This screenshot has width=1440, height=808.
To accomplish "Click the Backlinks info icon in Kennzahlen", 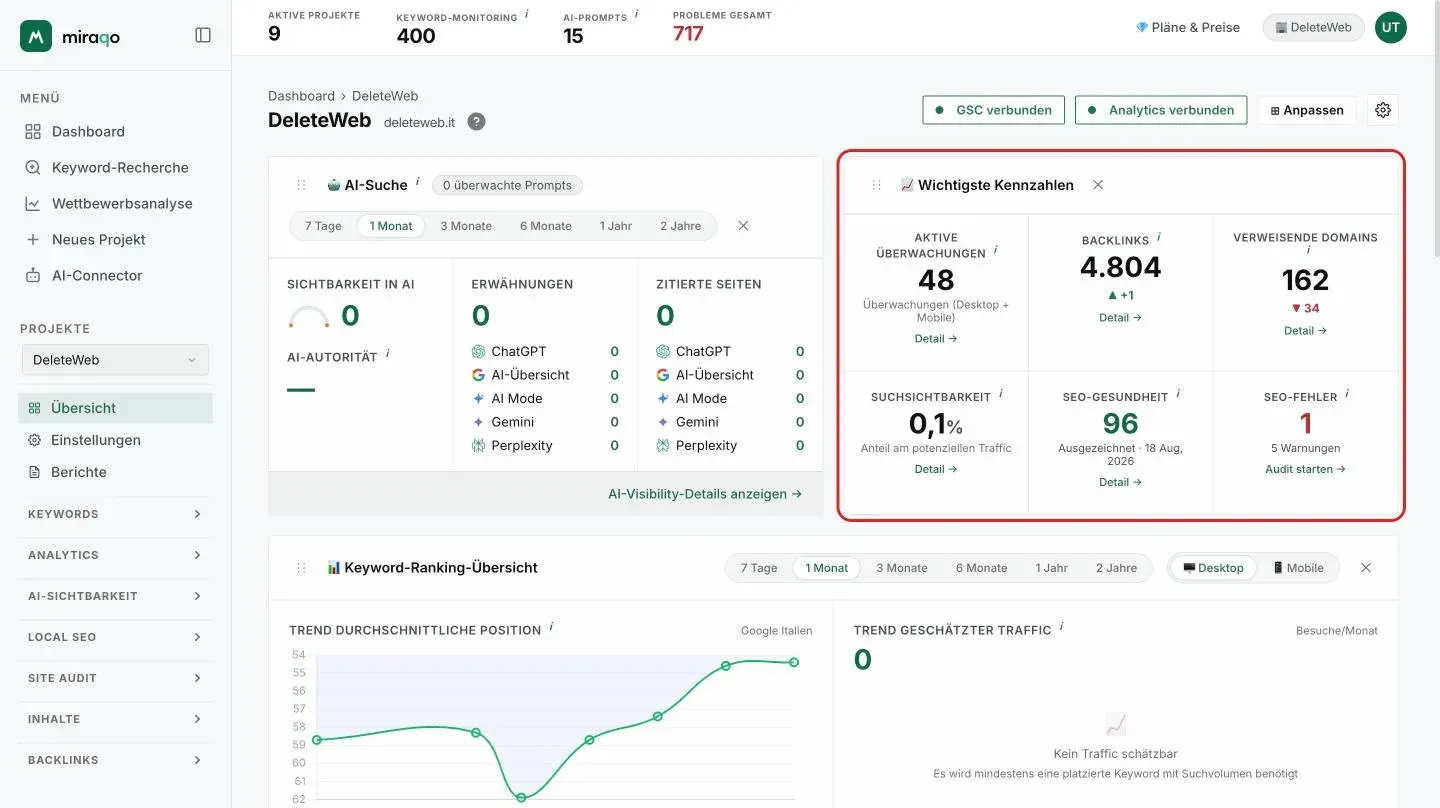I will click(1159, 237).
